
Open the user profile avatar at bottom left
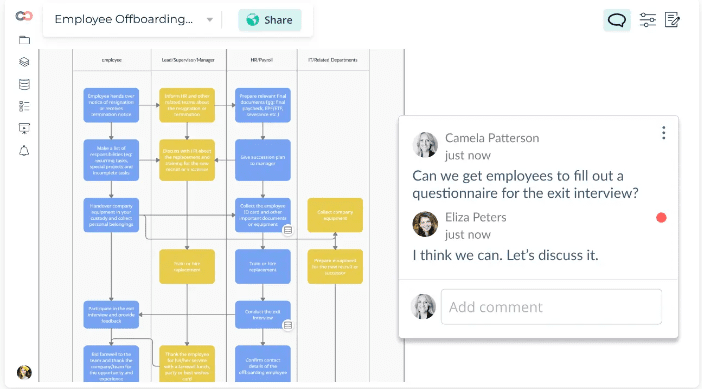coord(24,372)
